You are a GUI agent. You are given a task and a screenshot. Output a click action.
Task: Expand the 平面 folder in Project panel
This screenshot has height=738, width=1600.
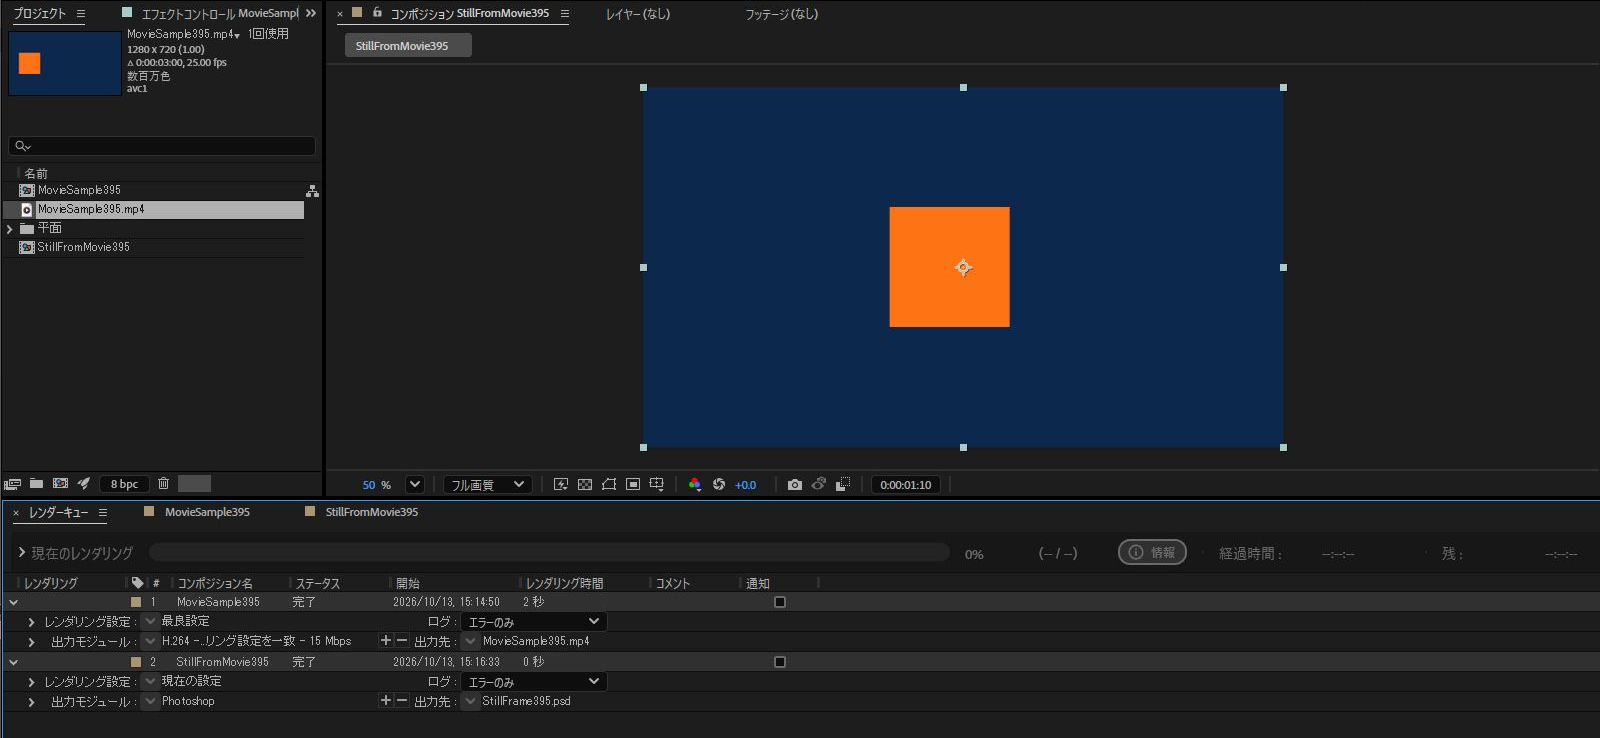(x=10, y=229)
